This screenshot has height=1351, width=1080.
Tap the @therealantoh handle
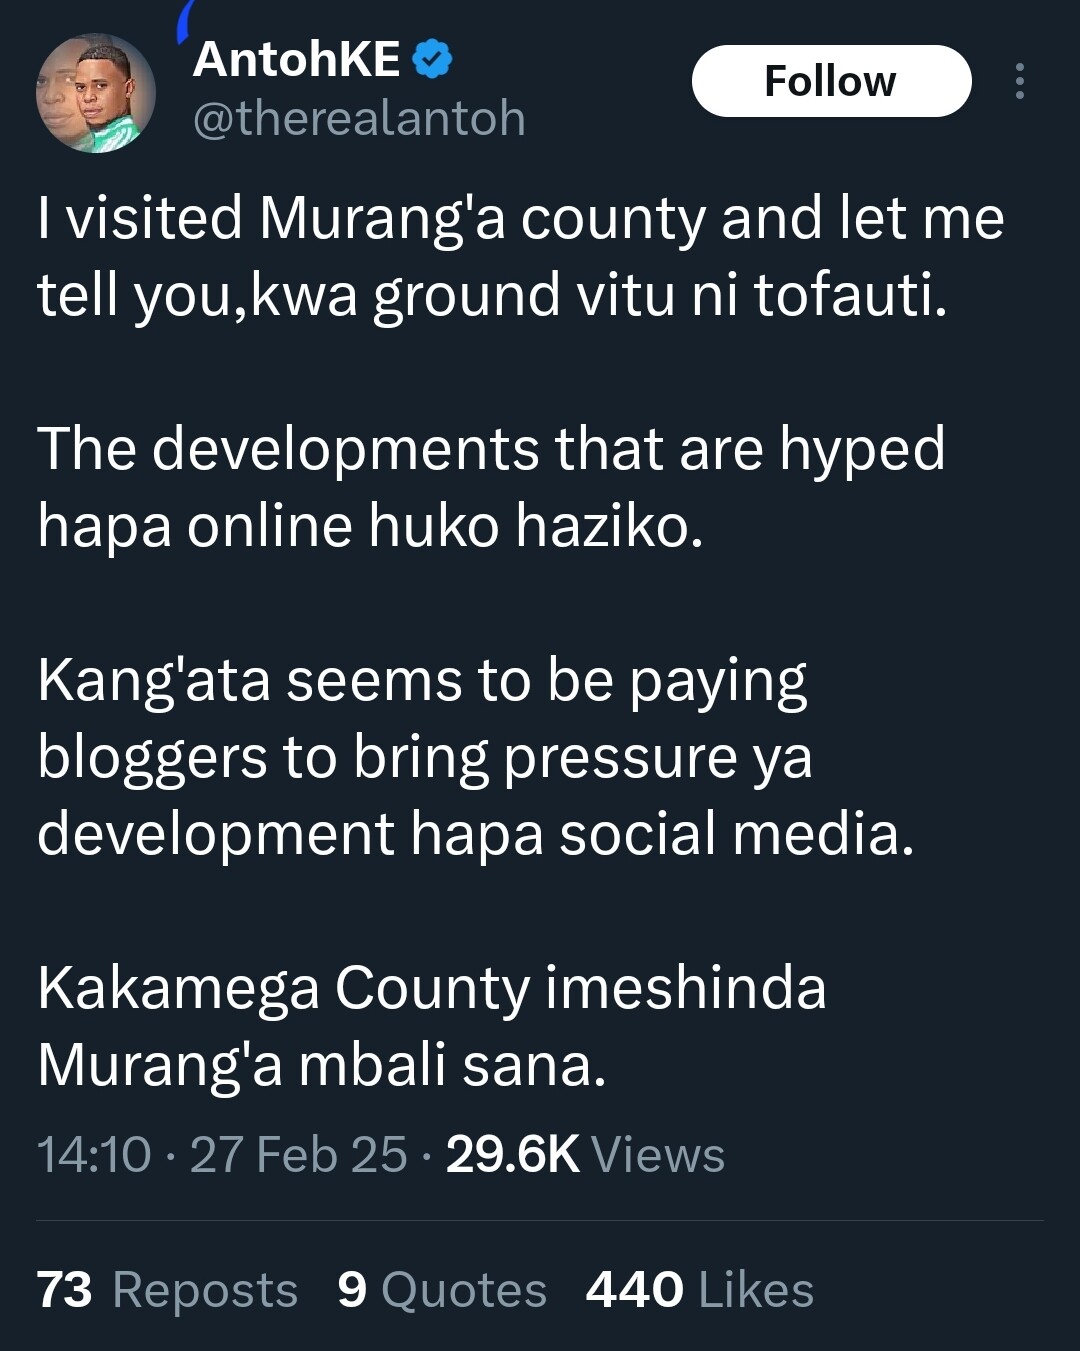[359, 118]
